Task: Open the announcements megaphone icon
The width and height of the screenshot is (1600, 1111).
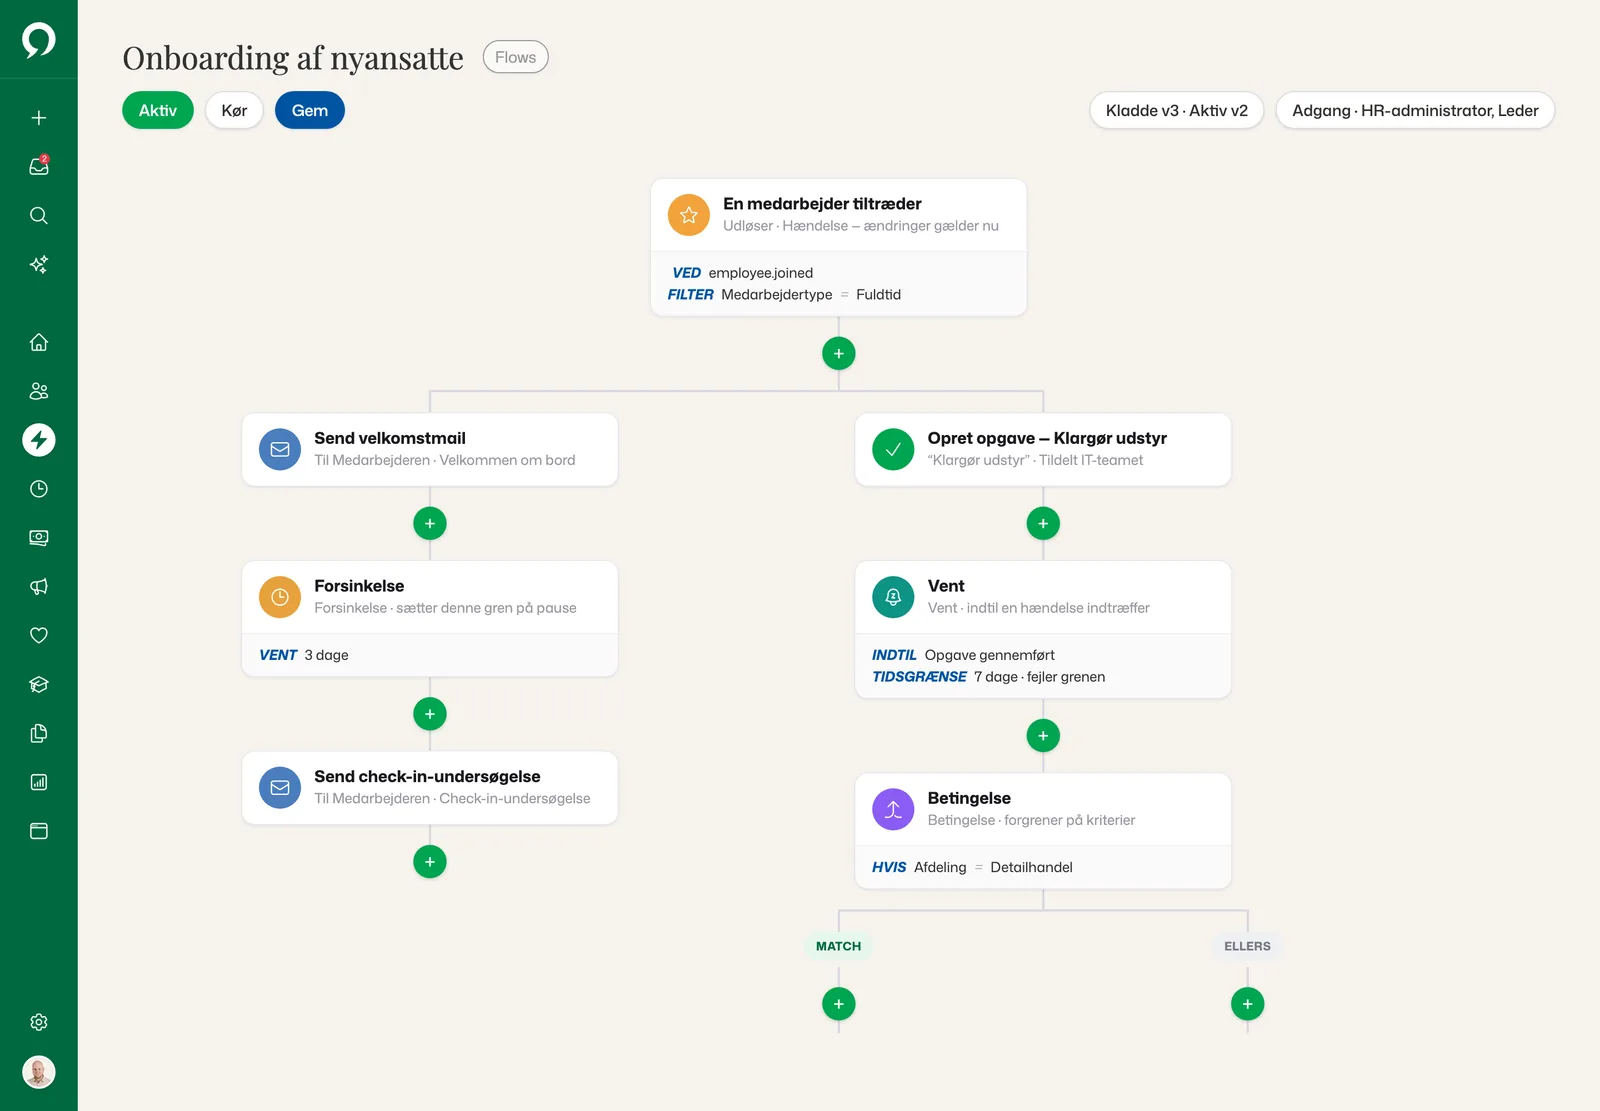Action: click(39, 587)
